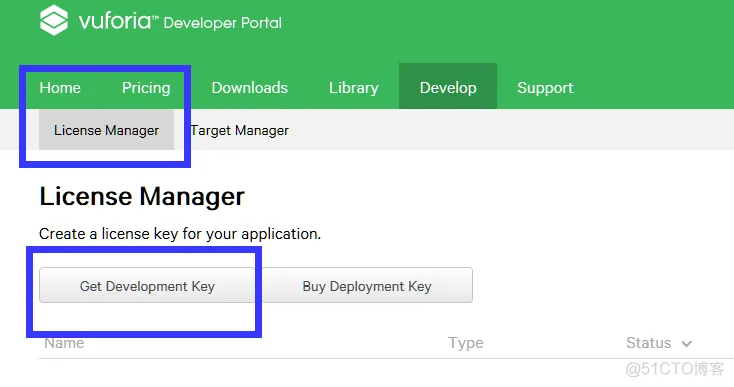Select the License Manager page heading

click(142, 197)
